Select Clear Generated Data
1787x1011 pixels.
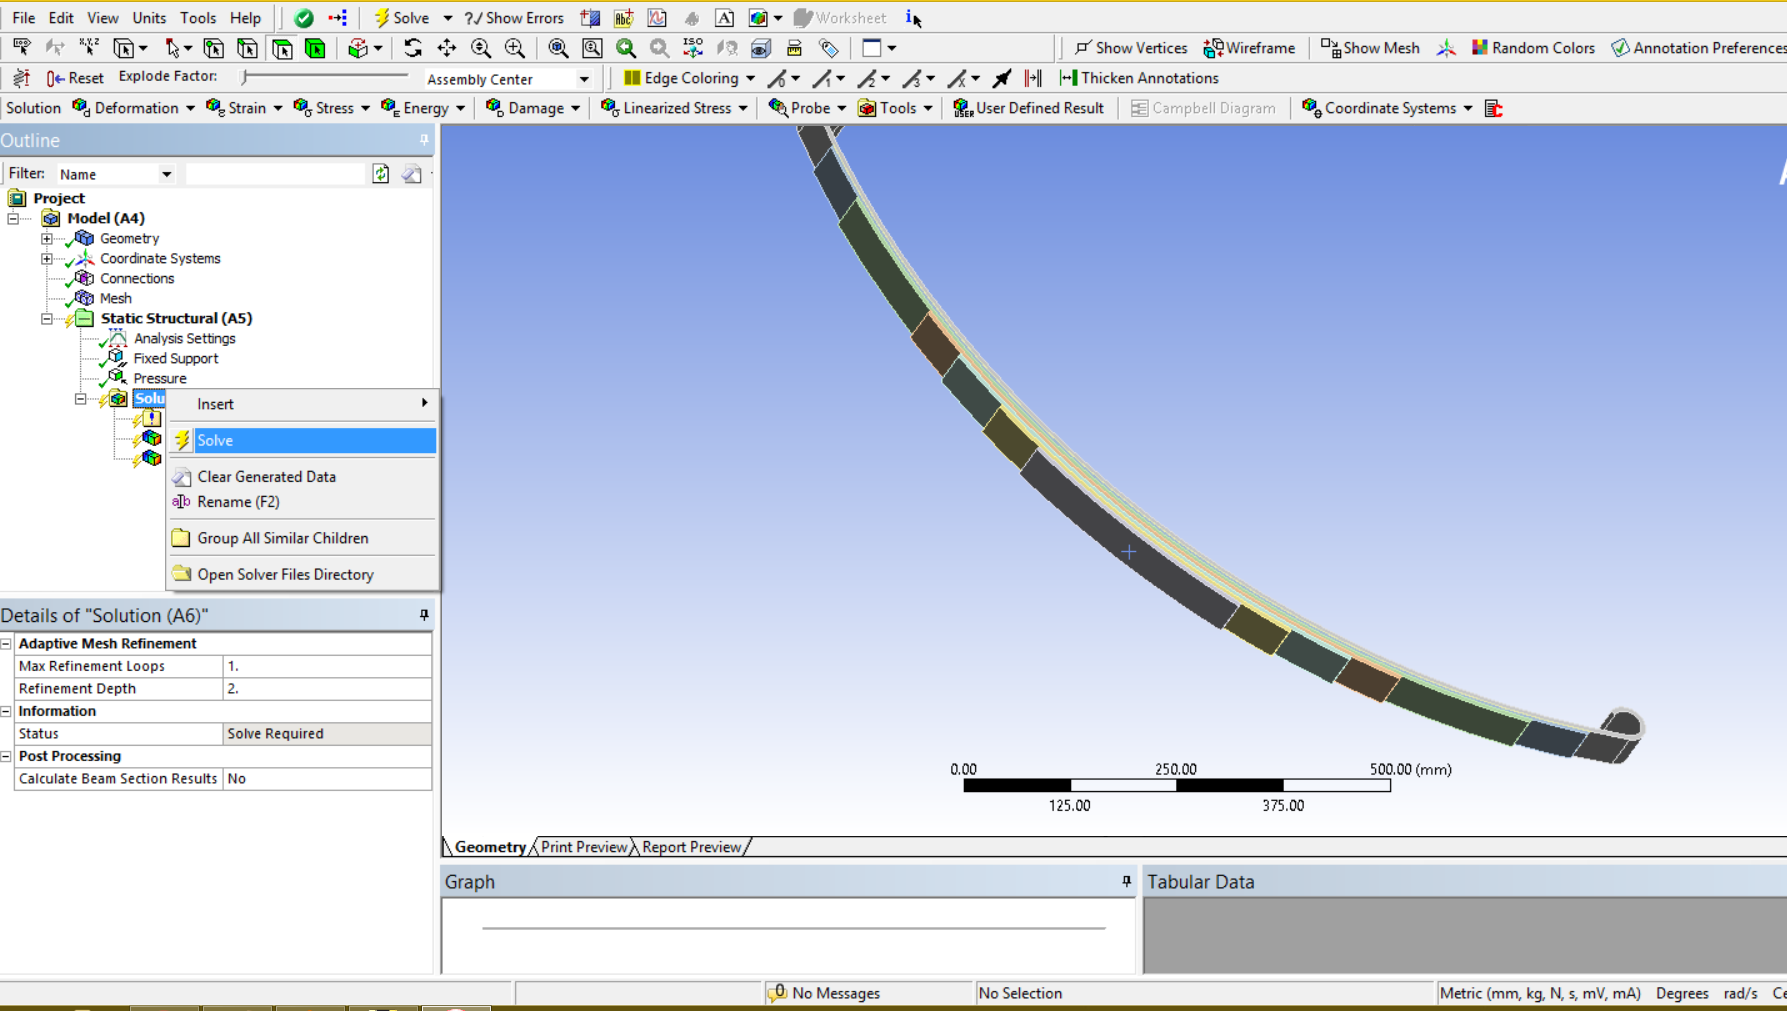coord(303,477)
